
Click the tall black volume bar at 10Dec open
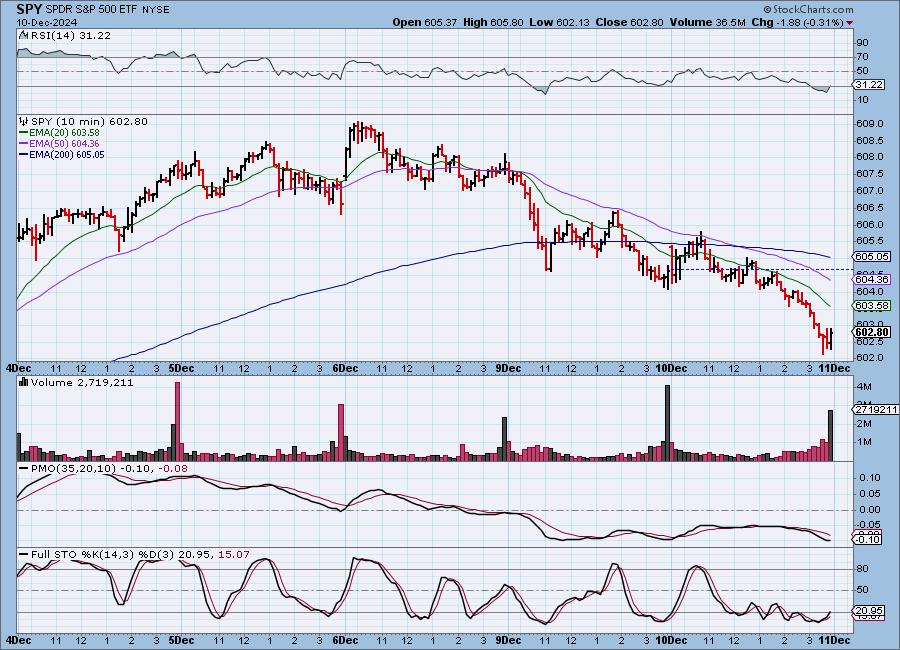[668, 423]
